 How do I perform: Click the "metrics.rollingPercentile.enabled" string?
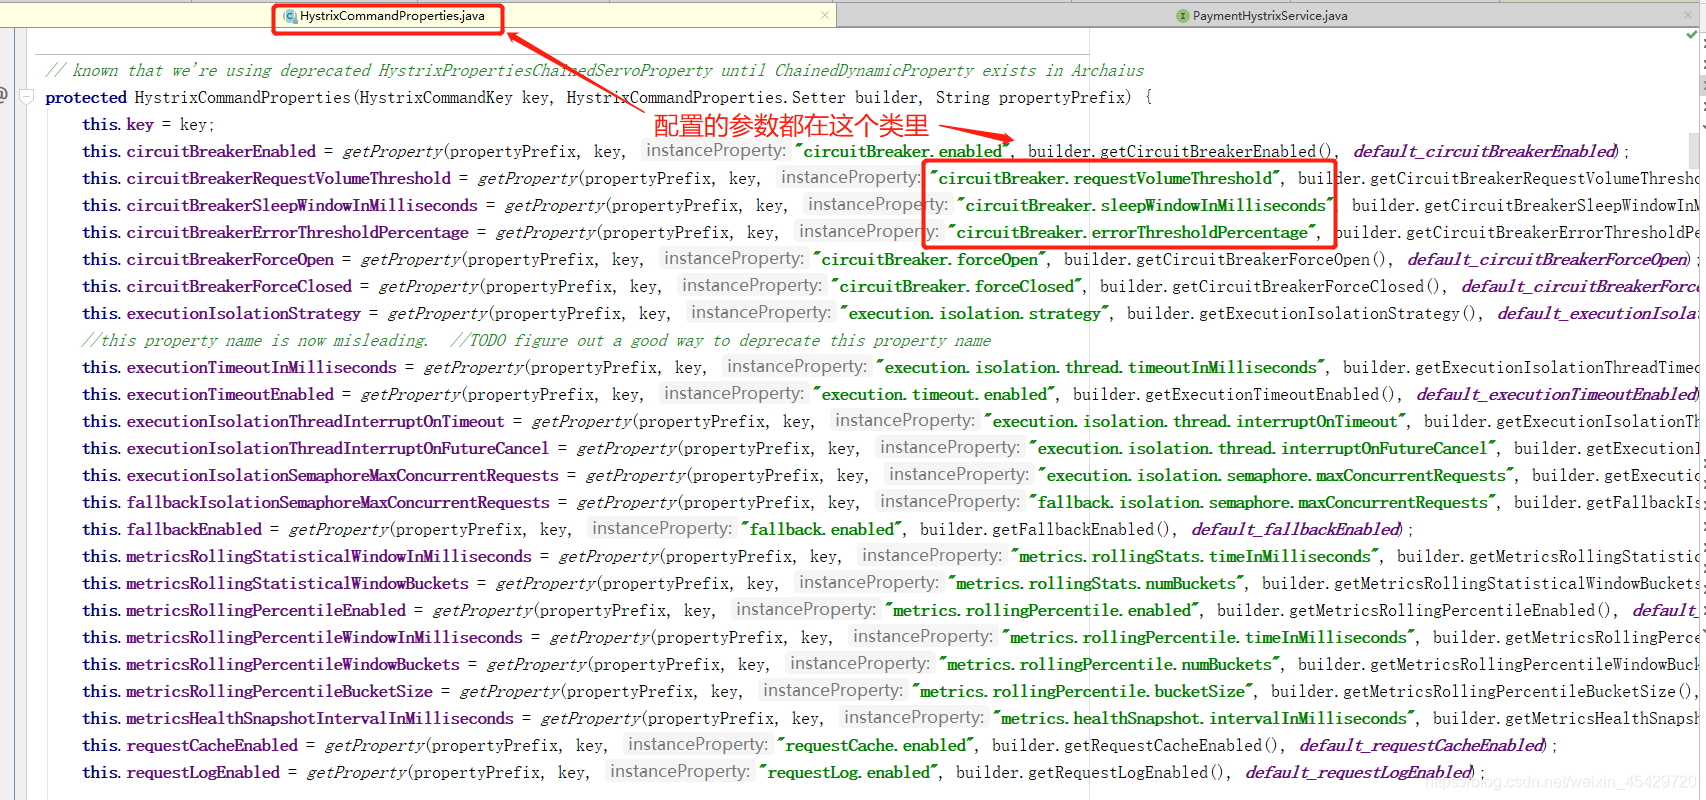pos(1042,610)
